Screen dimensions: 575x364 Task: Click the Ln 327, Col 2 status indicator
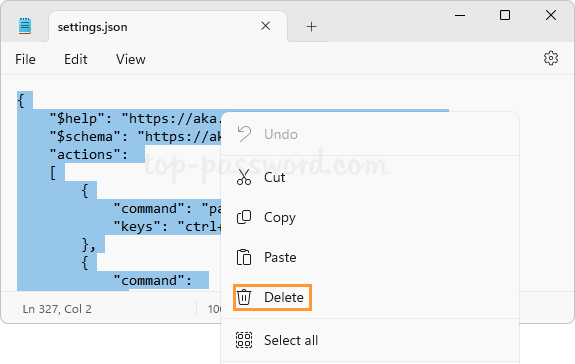57,309
